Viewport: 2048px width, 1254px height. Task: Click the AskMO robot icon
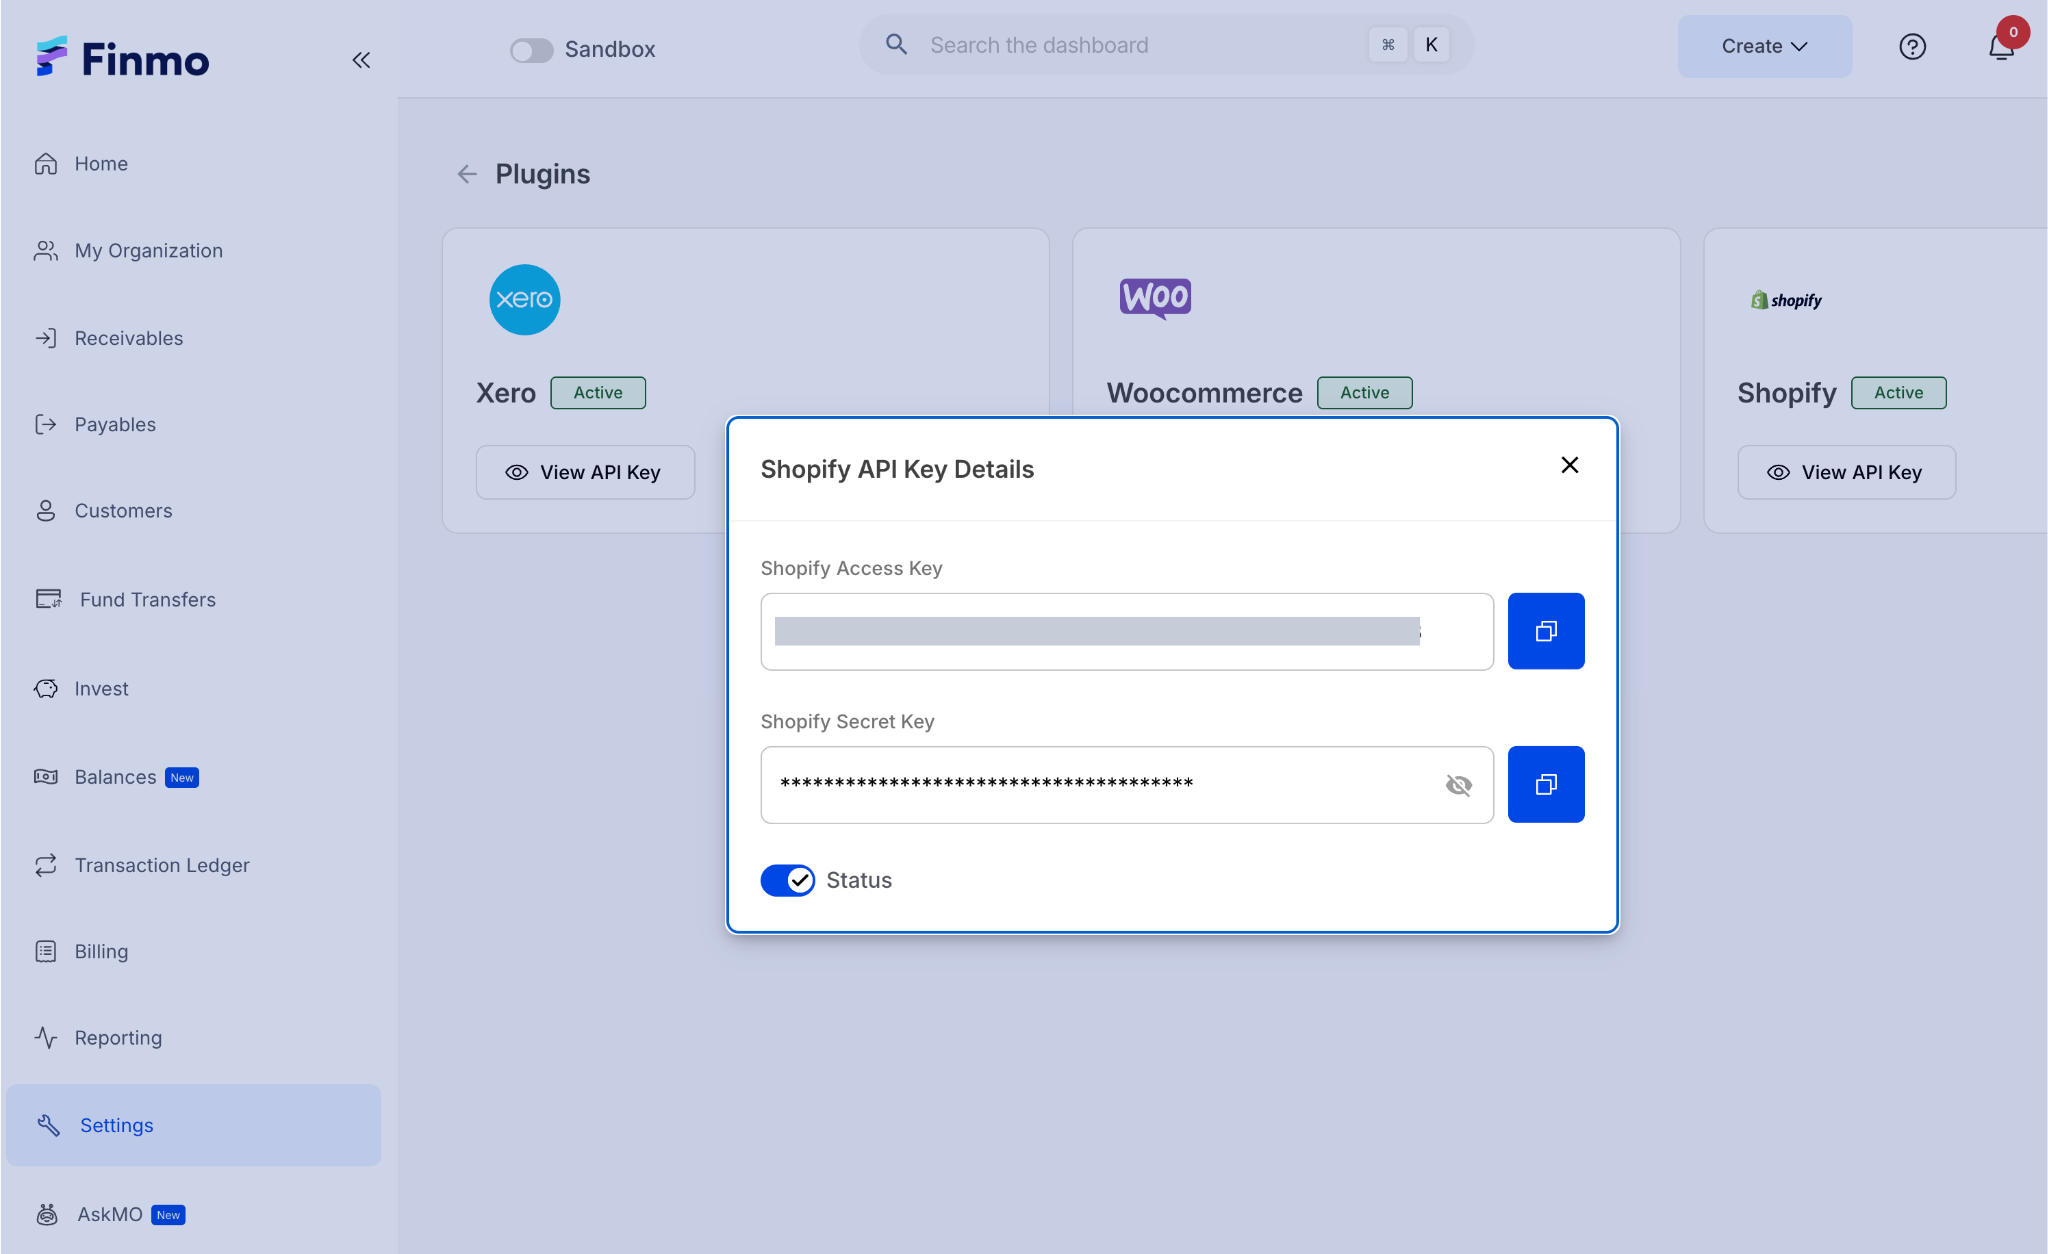pos(47,1214)
